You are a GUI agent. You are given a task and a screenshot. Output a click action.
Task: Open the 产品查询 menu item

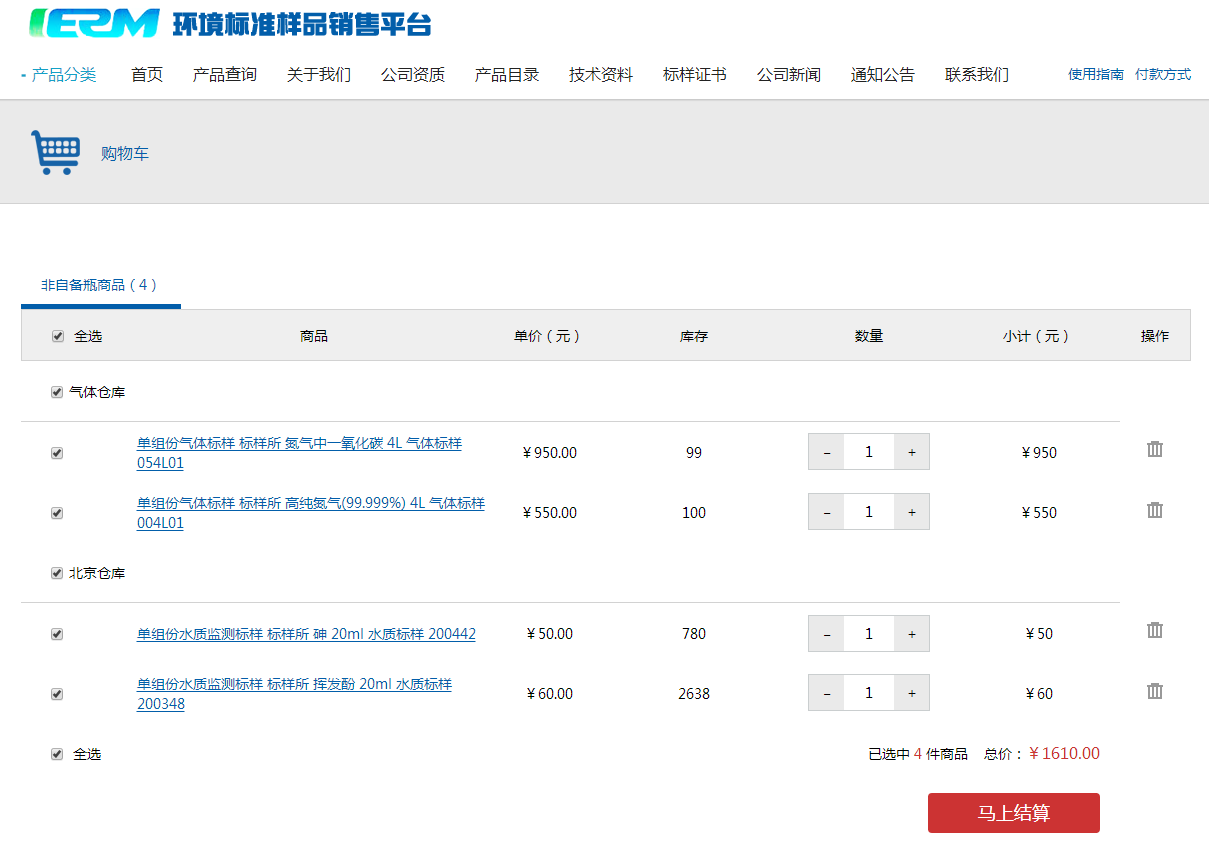[224, 75]
